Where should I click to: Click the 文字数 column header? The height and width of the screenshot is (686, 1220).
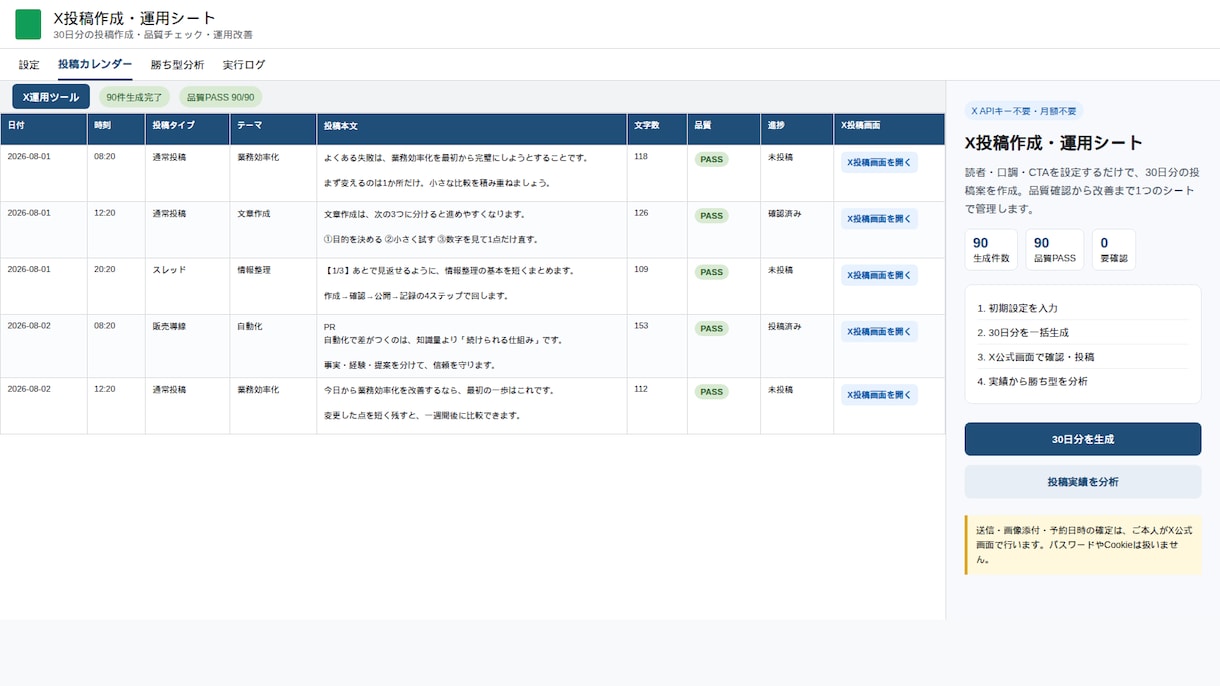tap(657, 129)
